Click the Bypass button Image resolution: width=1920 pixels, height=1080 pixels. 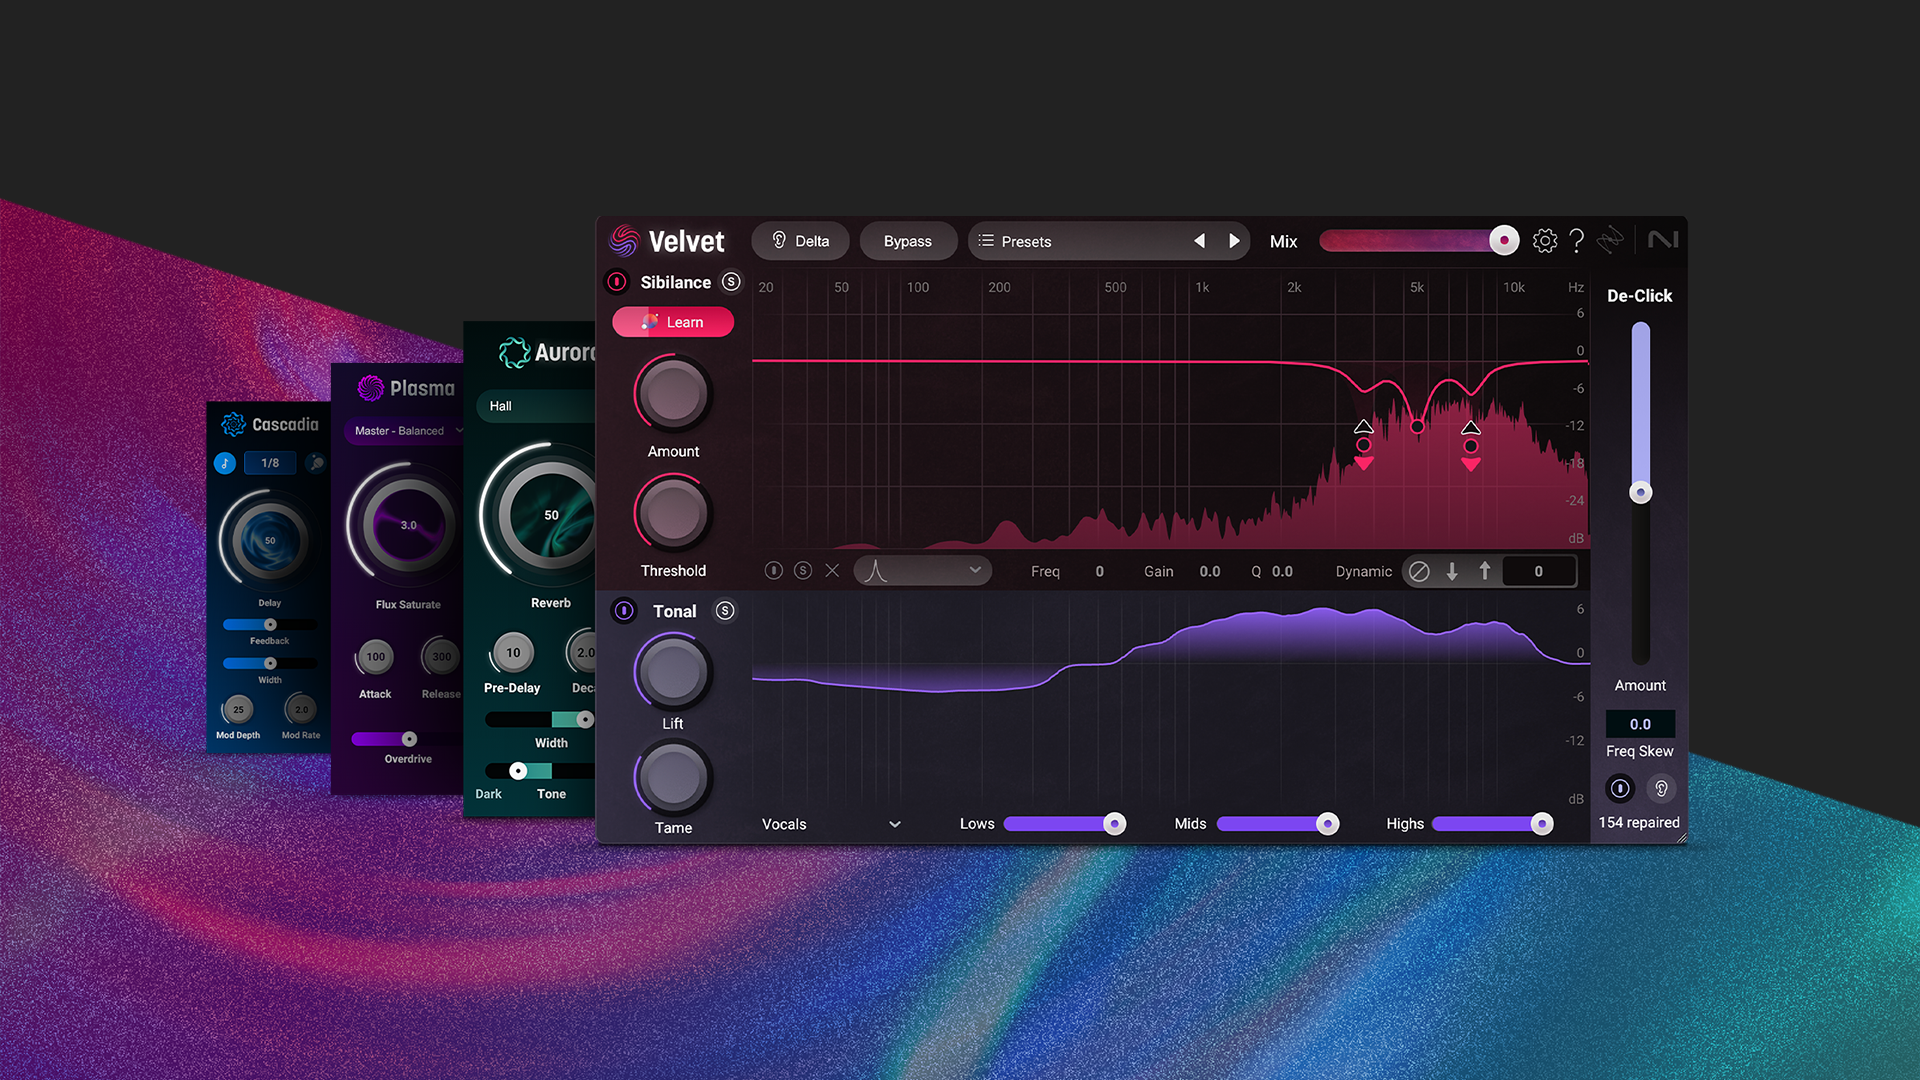[907, 241]
